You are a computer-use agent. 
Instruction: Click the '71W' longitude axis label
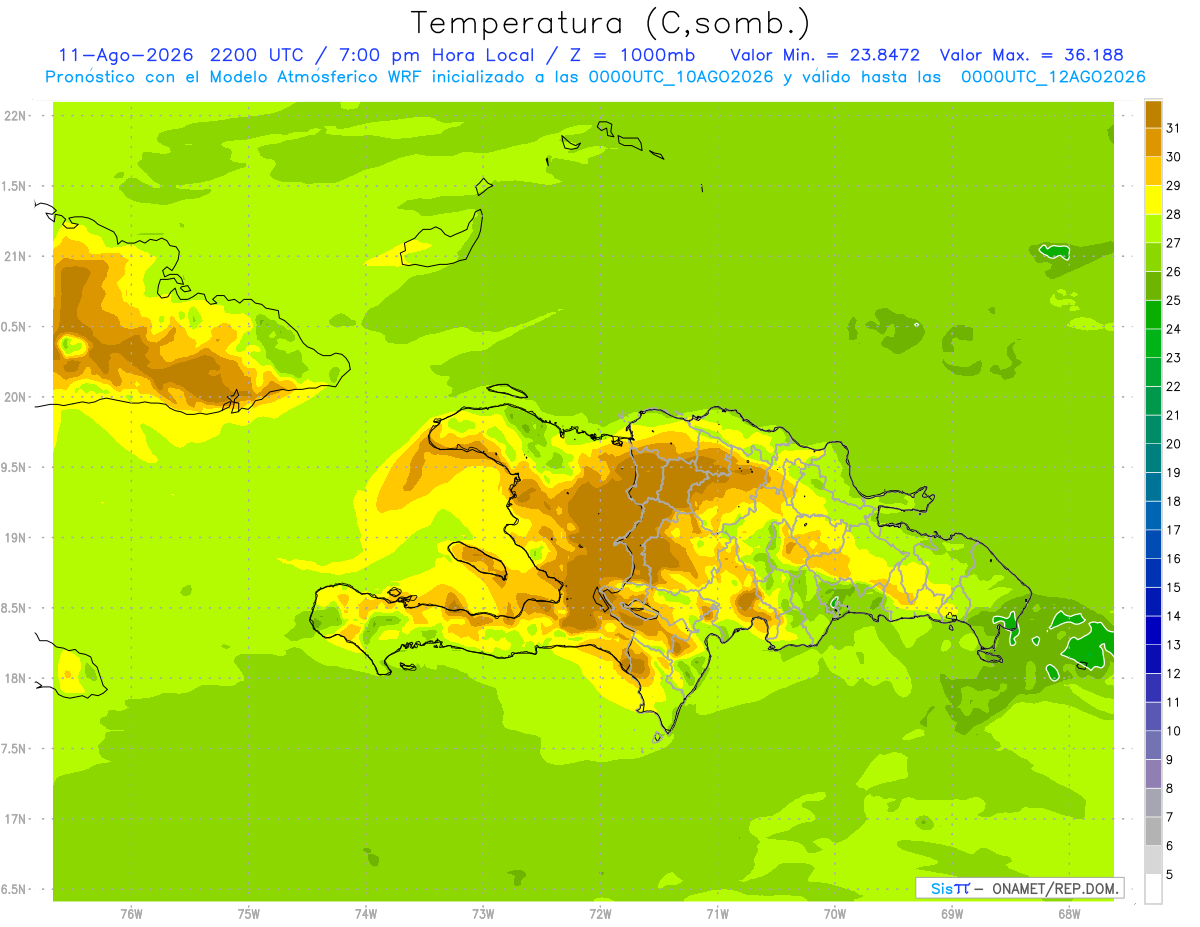coord(717,913)
